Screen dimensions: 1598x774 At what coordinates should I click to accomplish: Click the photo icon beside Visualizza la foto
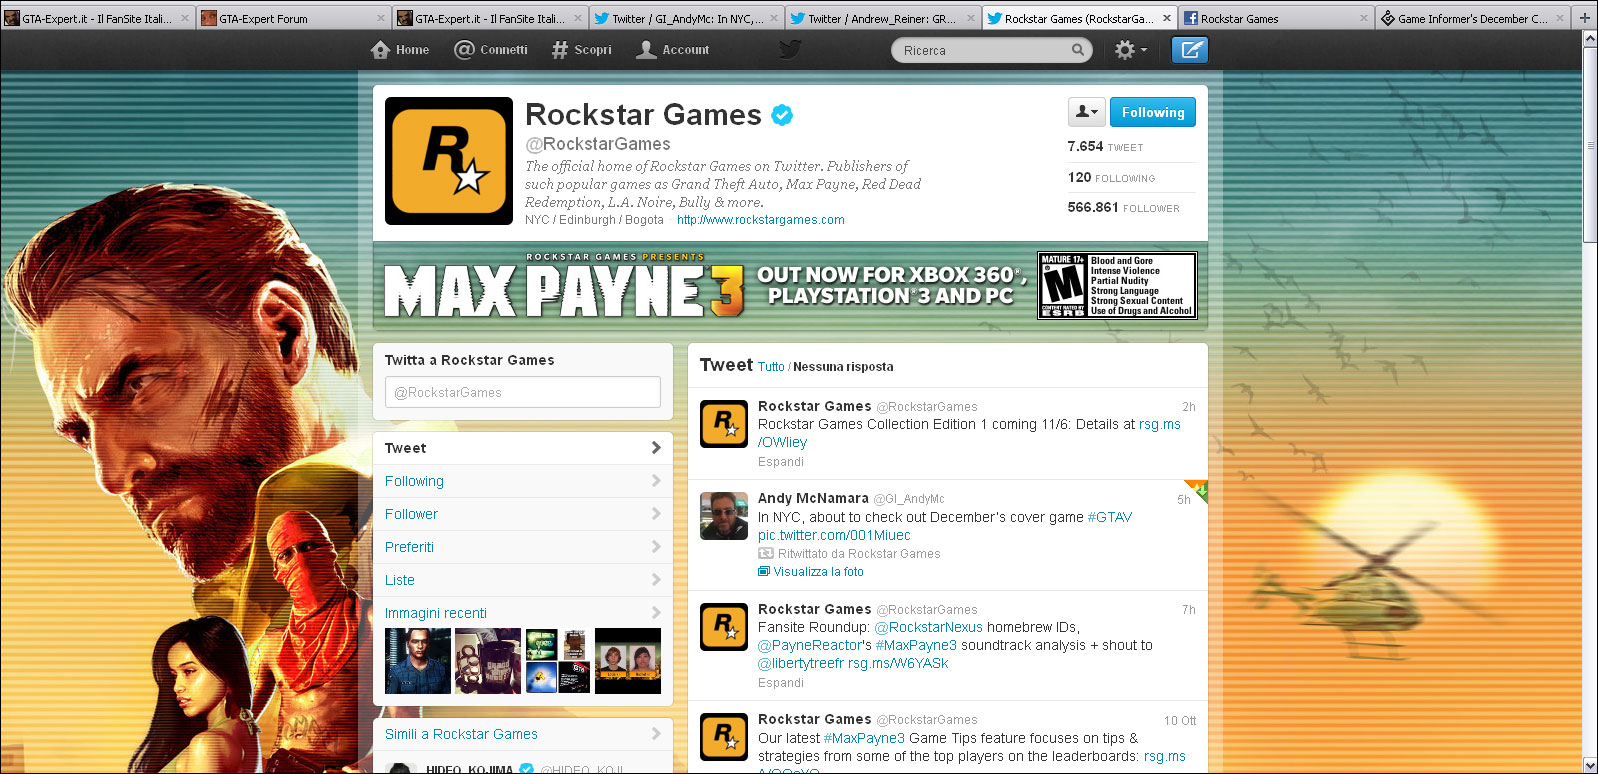[x=764, y=572]
